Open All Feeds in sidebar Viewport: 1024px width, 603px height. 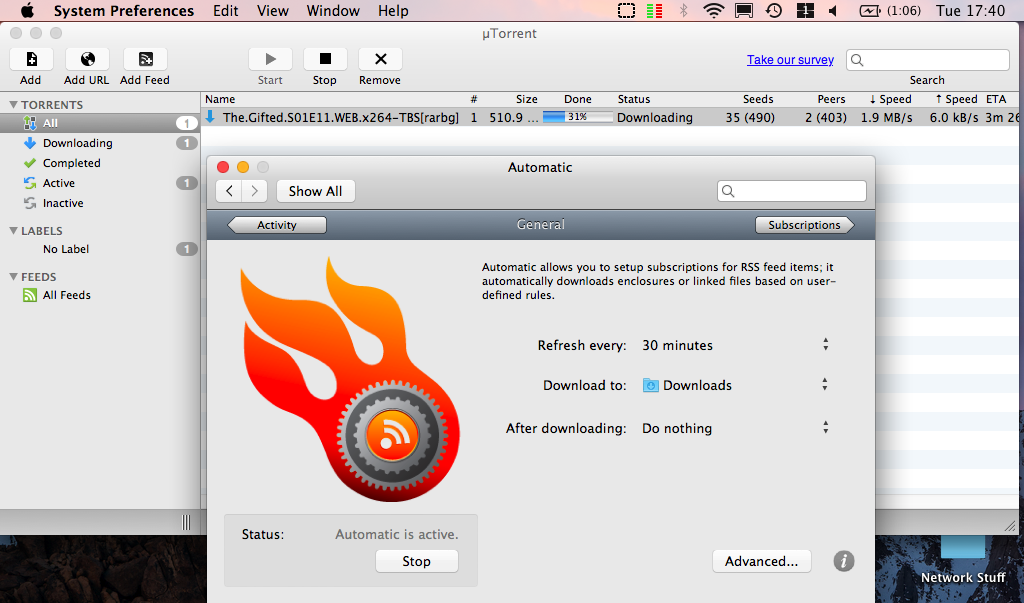coord(99,295)
